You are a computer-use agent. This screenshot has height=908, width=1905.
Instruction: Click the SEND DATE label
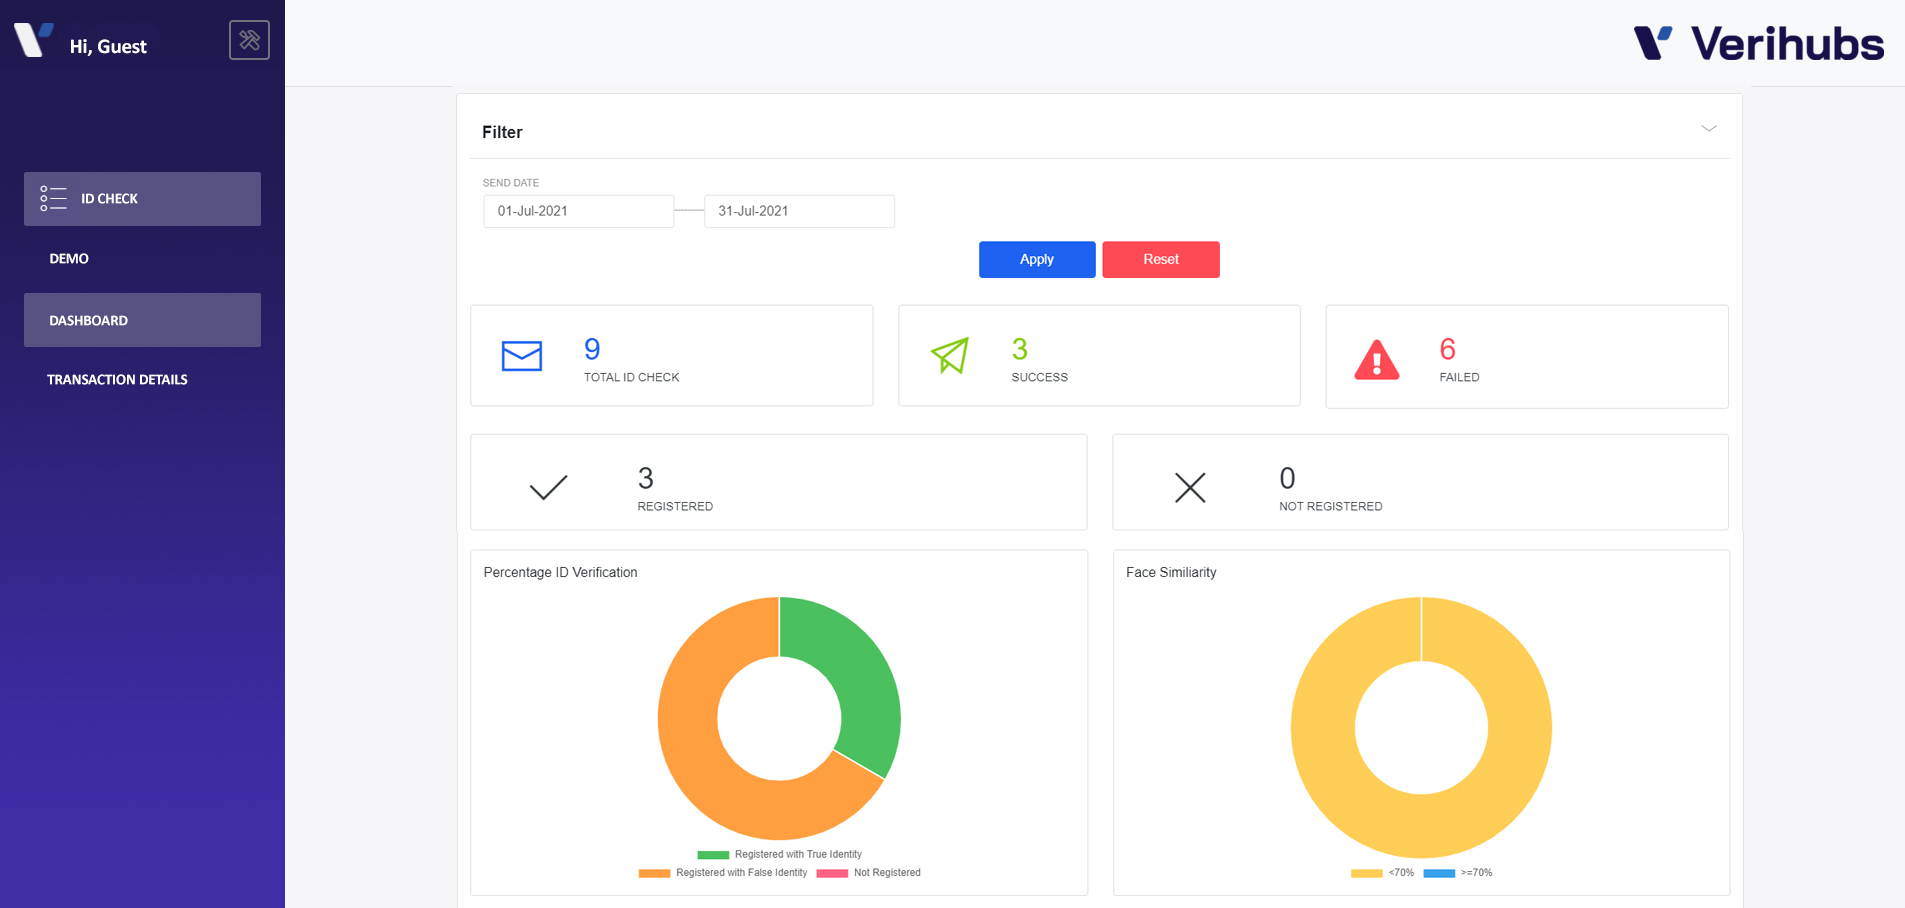511,183
